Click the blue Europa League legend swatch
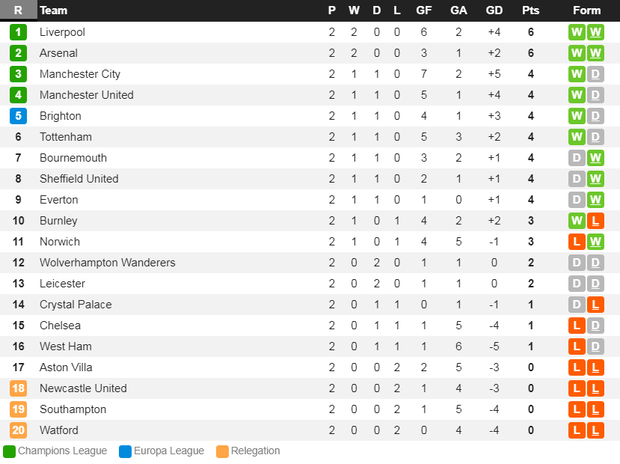This screenshot has height=464, width=620. (125, 451)
